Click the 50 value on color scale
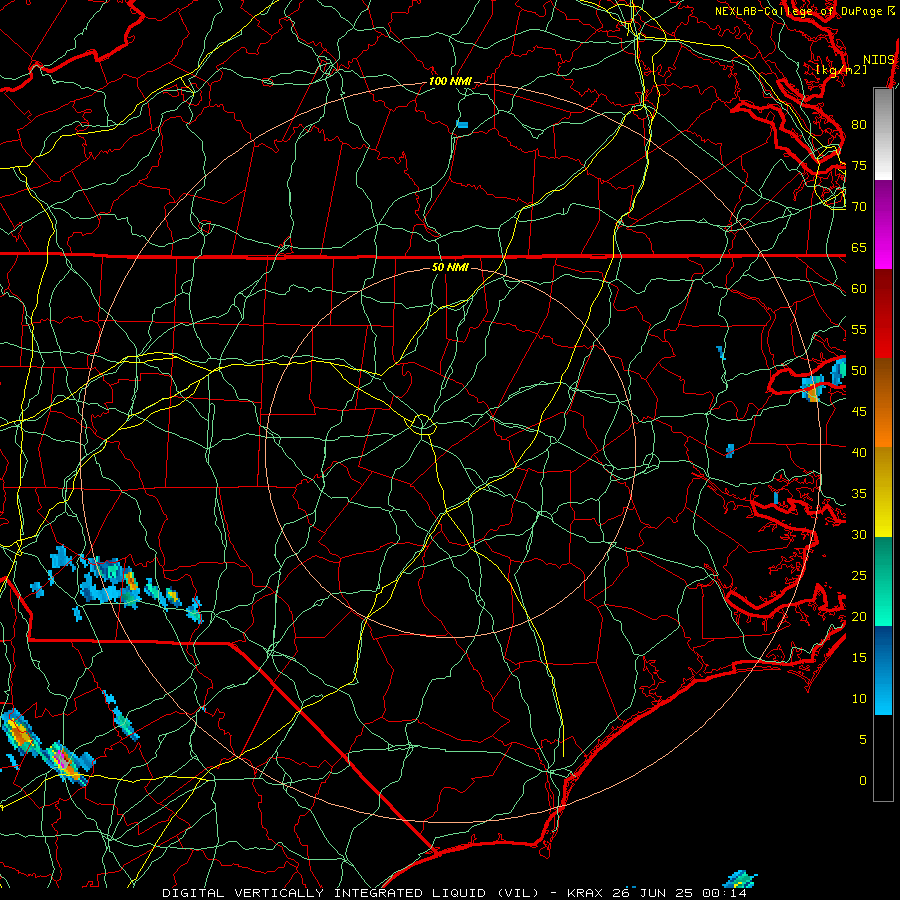The image size is (900, 900). pos(859,370)
